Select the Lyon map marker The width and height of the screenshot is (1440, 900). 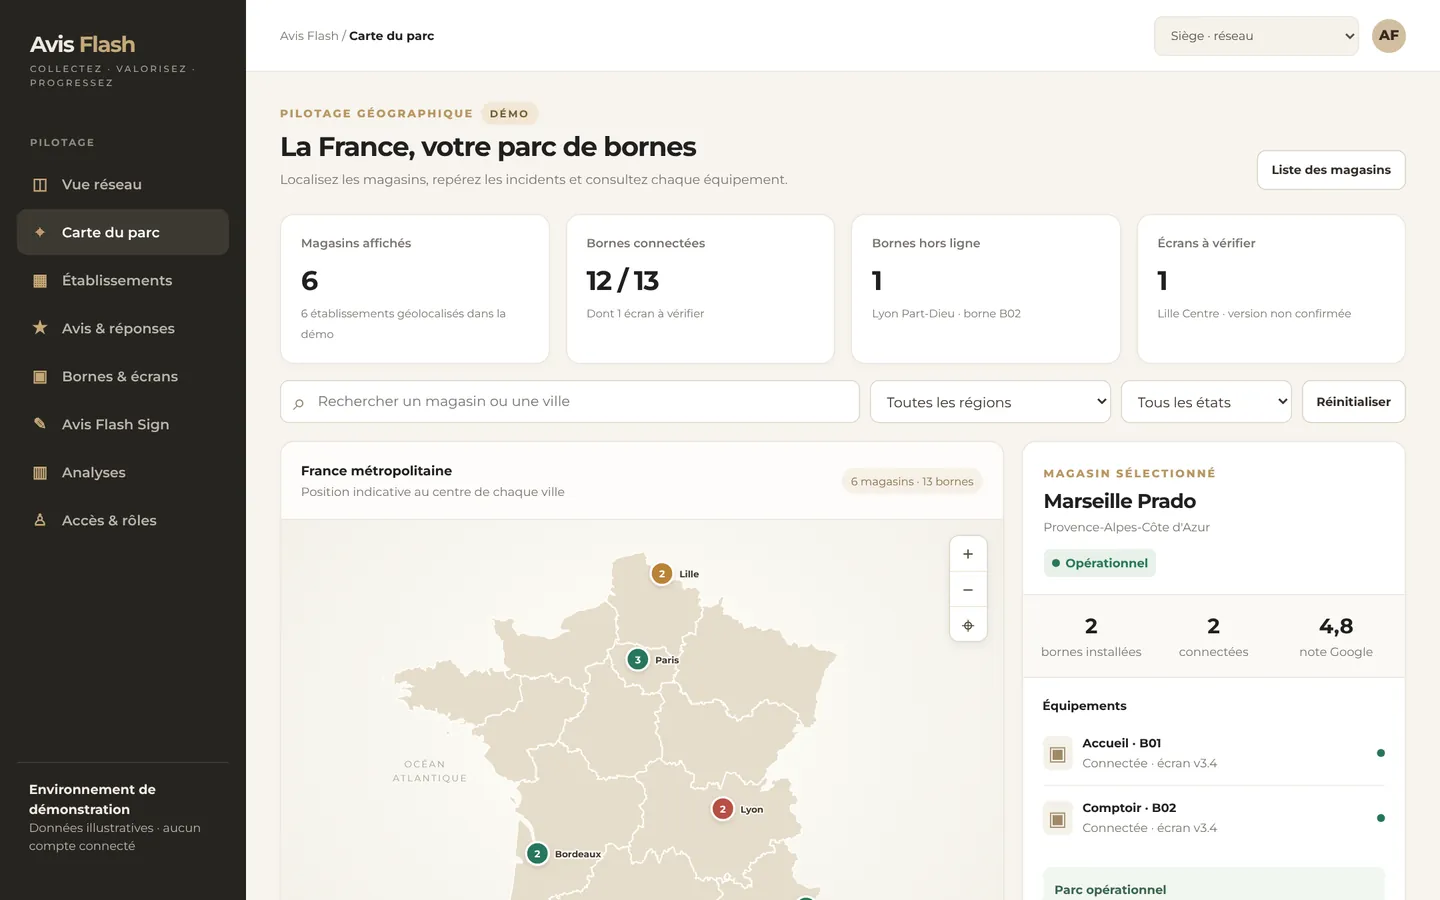[x=723, y=809]
